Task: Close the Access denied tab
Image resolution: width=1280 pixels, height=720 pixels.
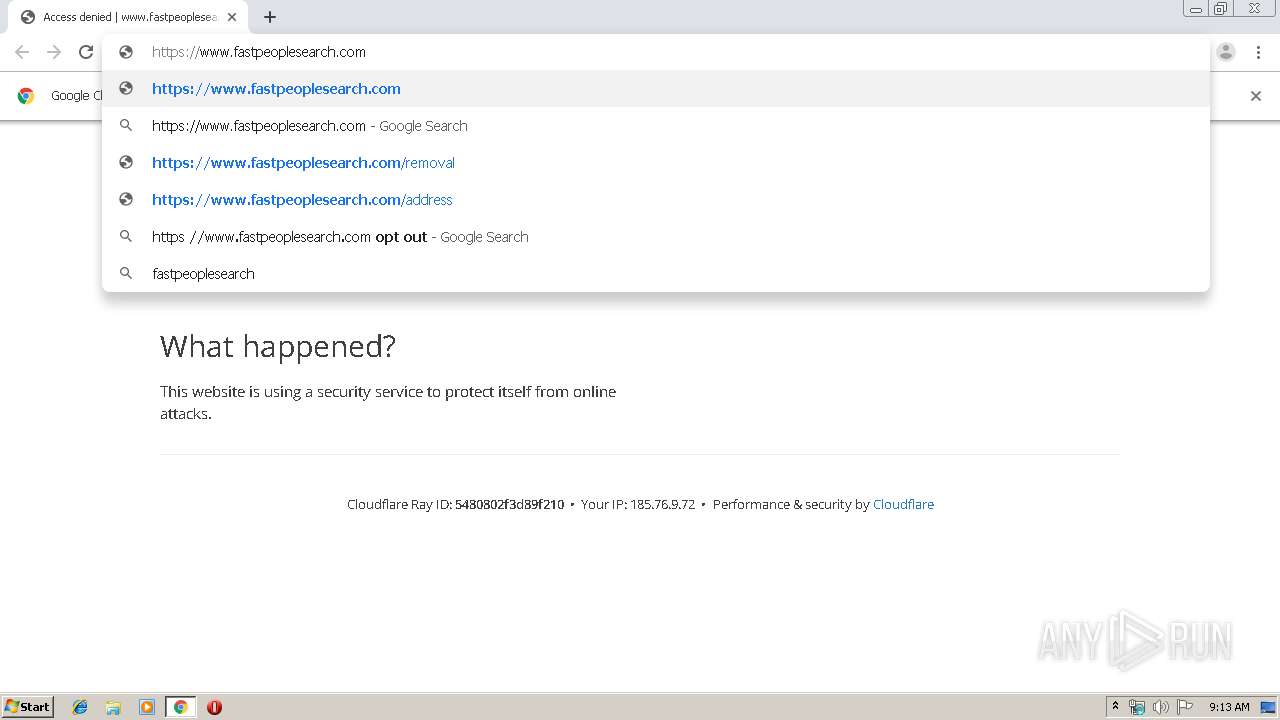Action: [232, 17]
